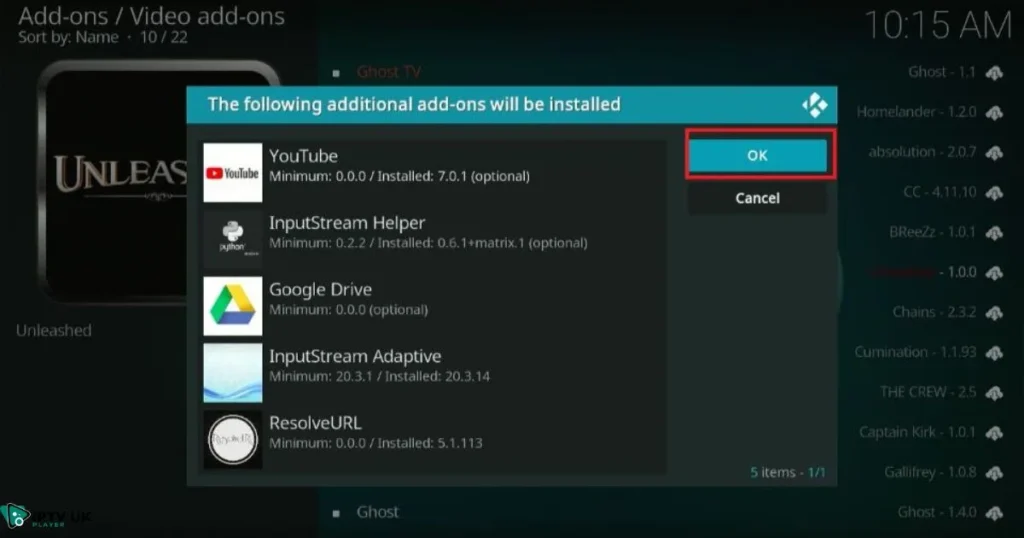Click the cloud icon next to CC - 4.11.10
The height and width of the screenshot is (538, 1024).
click(x=994, y=193)
